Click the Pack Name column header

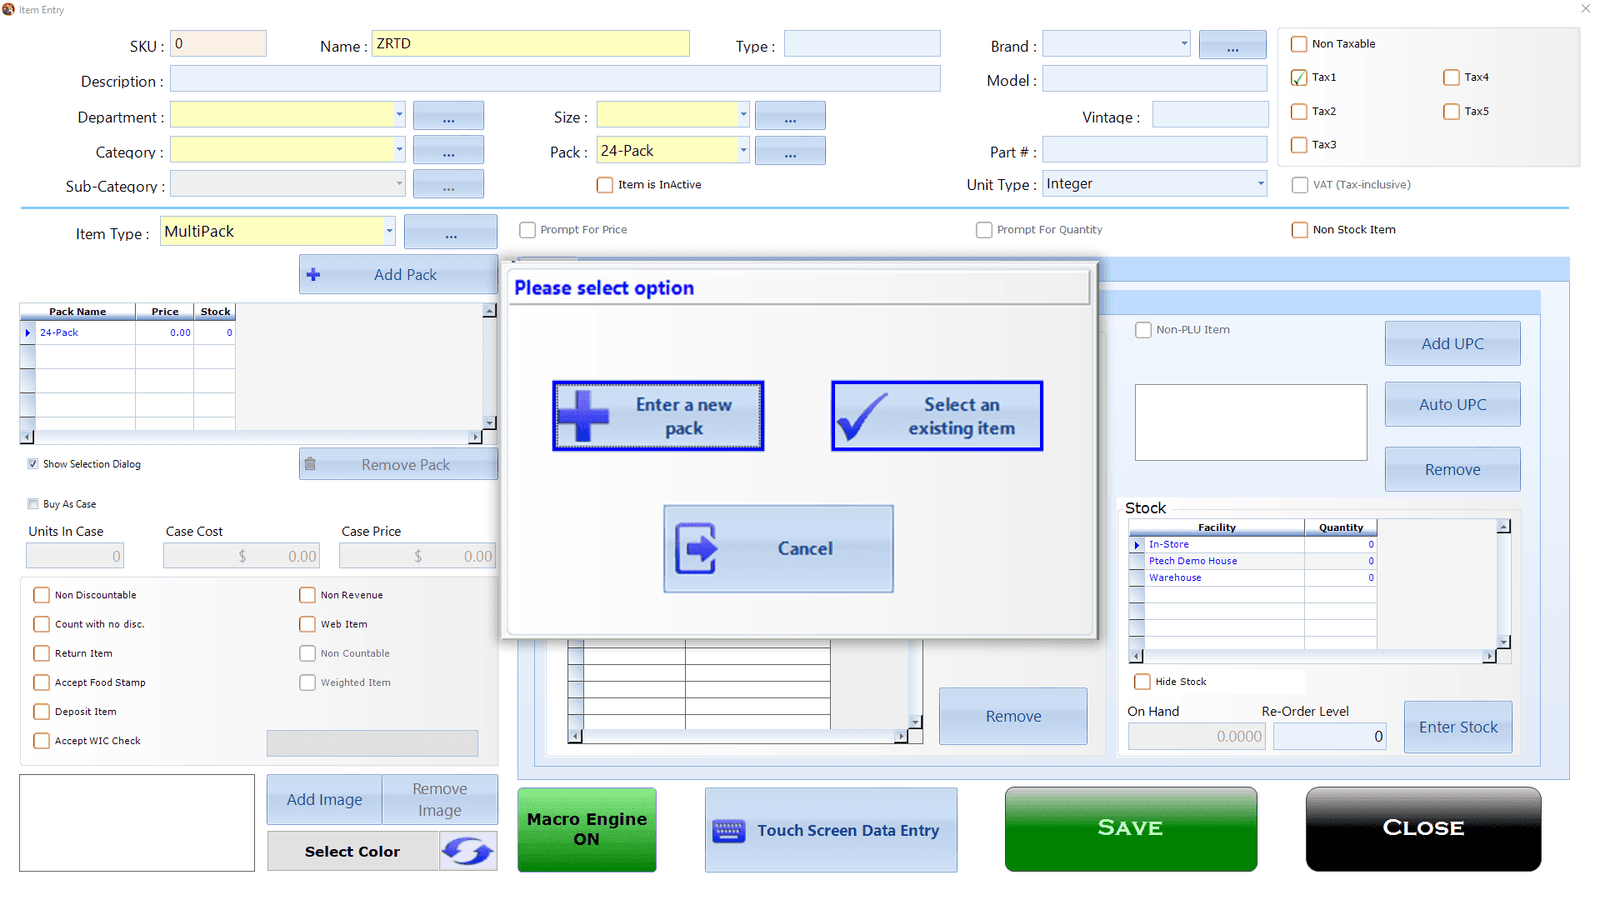tap(78, 311)
